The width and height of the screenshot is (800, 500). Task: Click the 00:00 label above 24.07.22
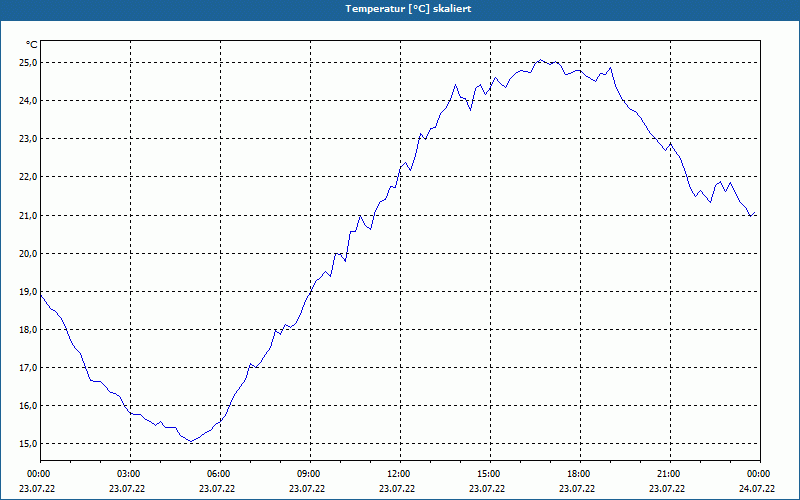click(x=760, y=474)
